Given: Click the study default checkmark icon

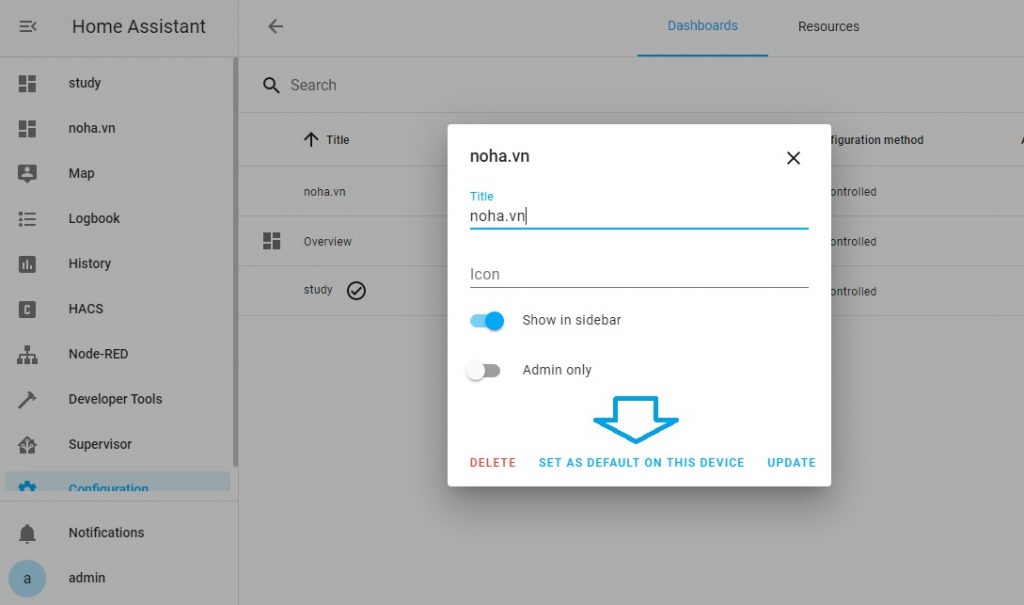Looking at the screenshot, I should coord(356,290).
